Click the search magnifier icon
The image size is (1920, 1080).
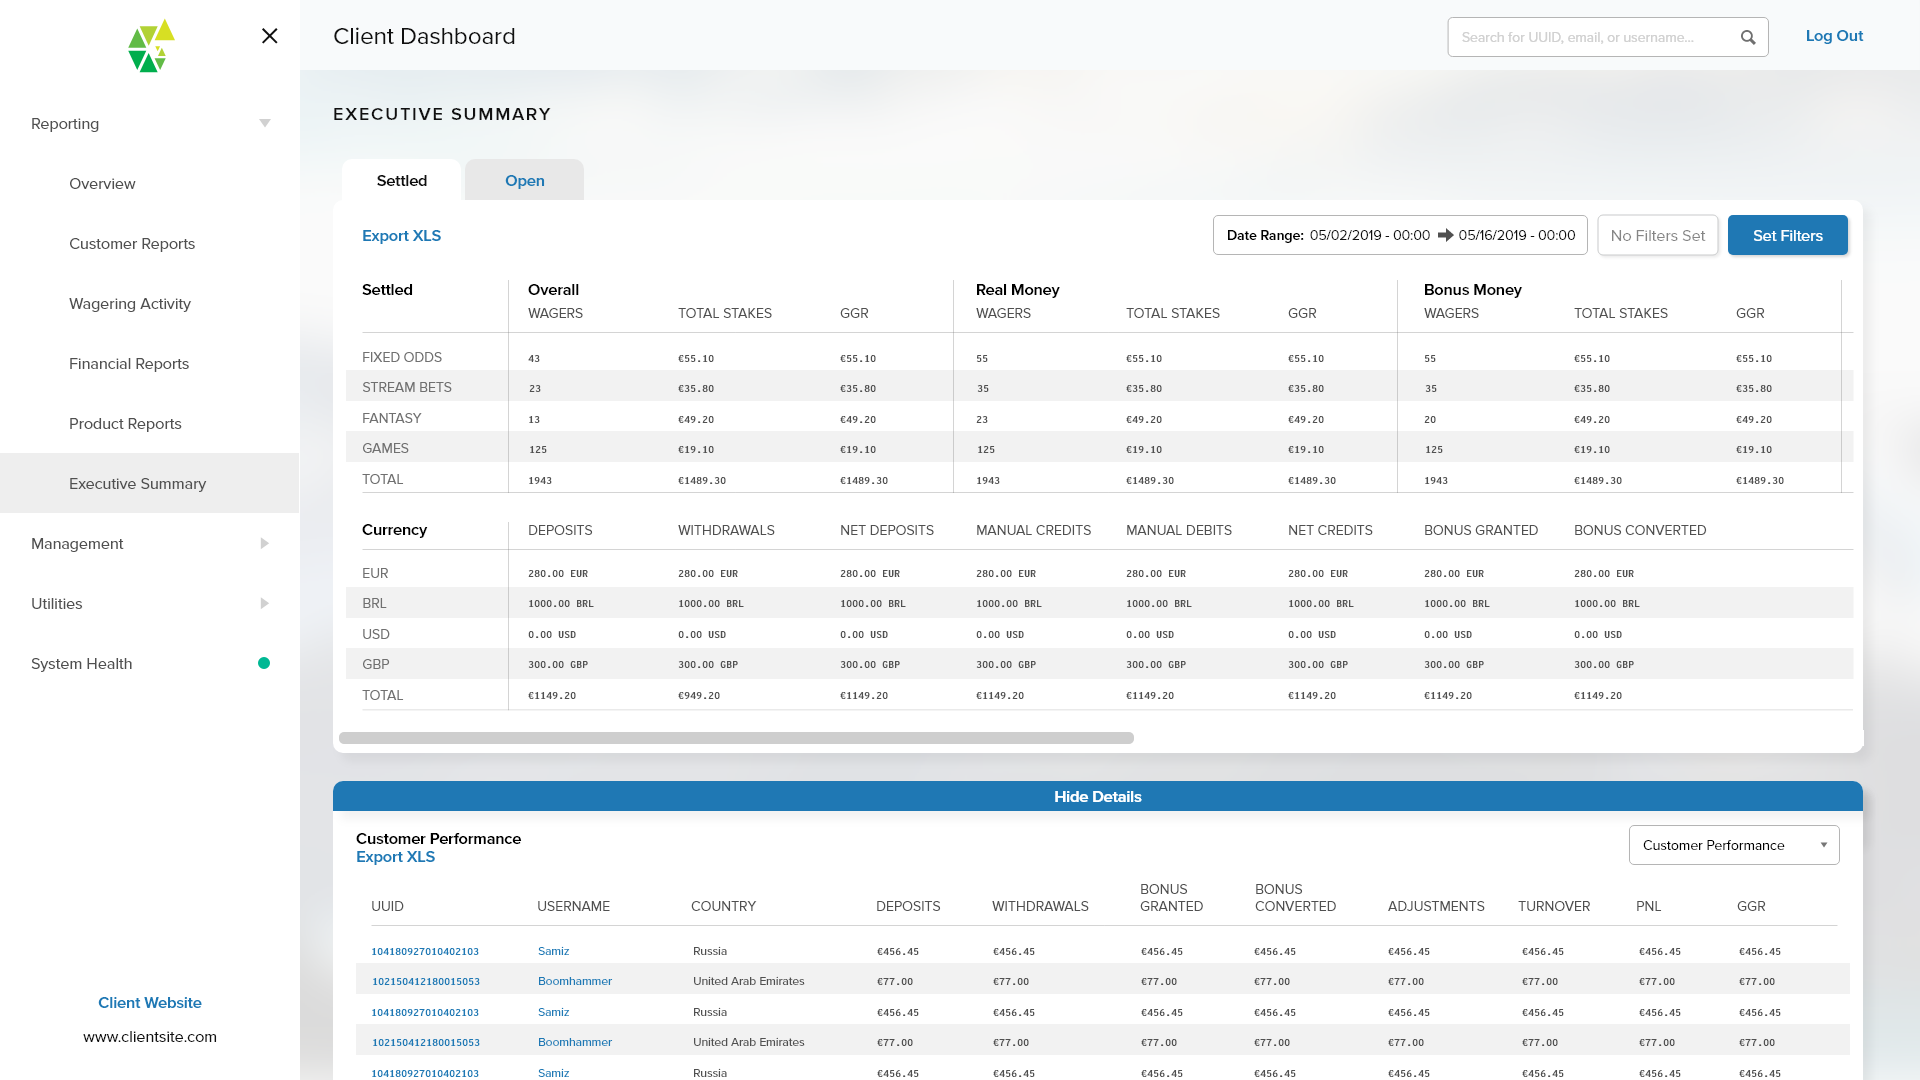(1747, 38)
